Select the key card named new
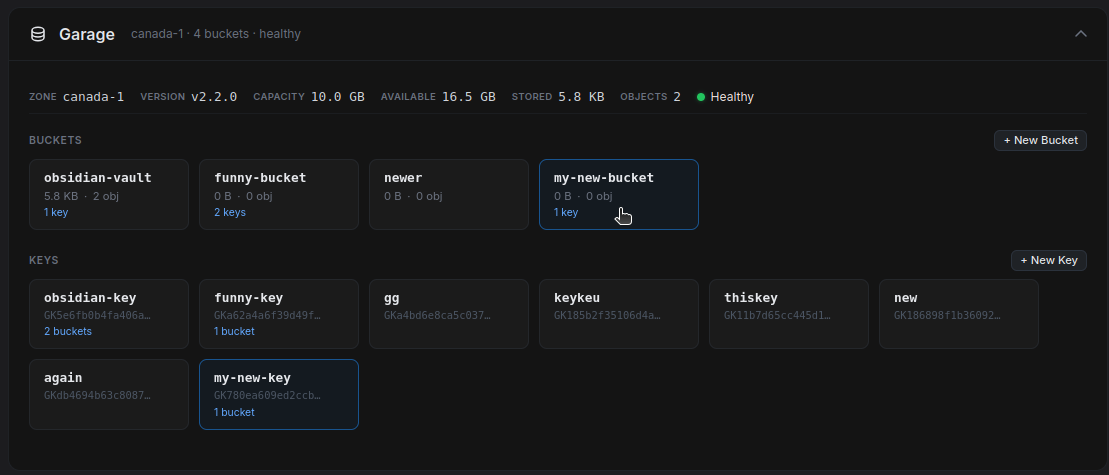Viewport: 1109px width, 475px height. [958, 314]
